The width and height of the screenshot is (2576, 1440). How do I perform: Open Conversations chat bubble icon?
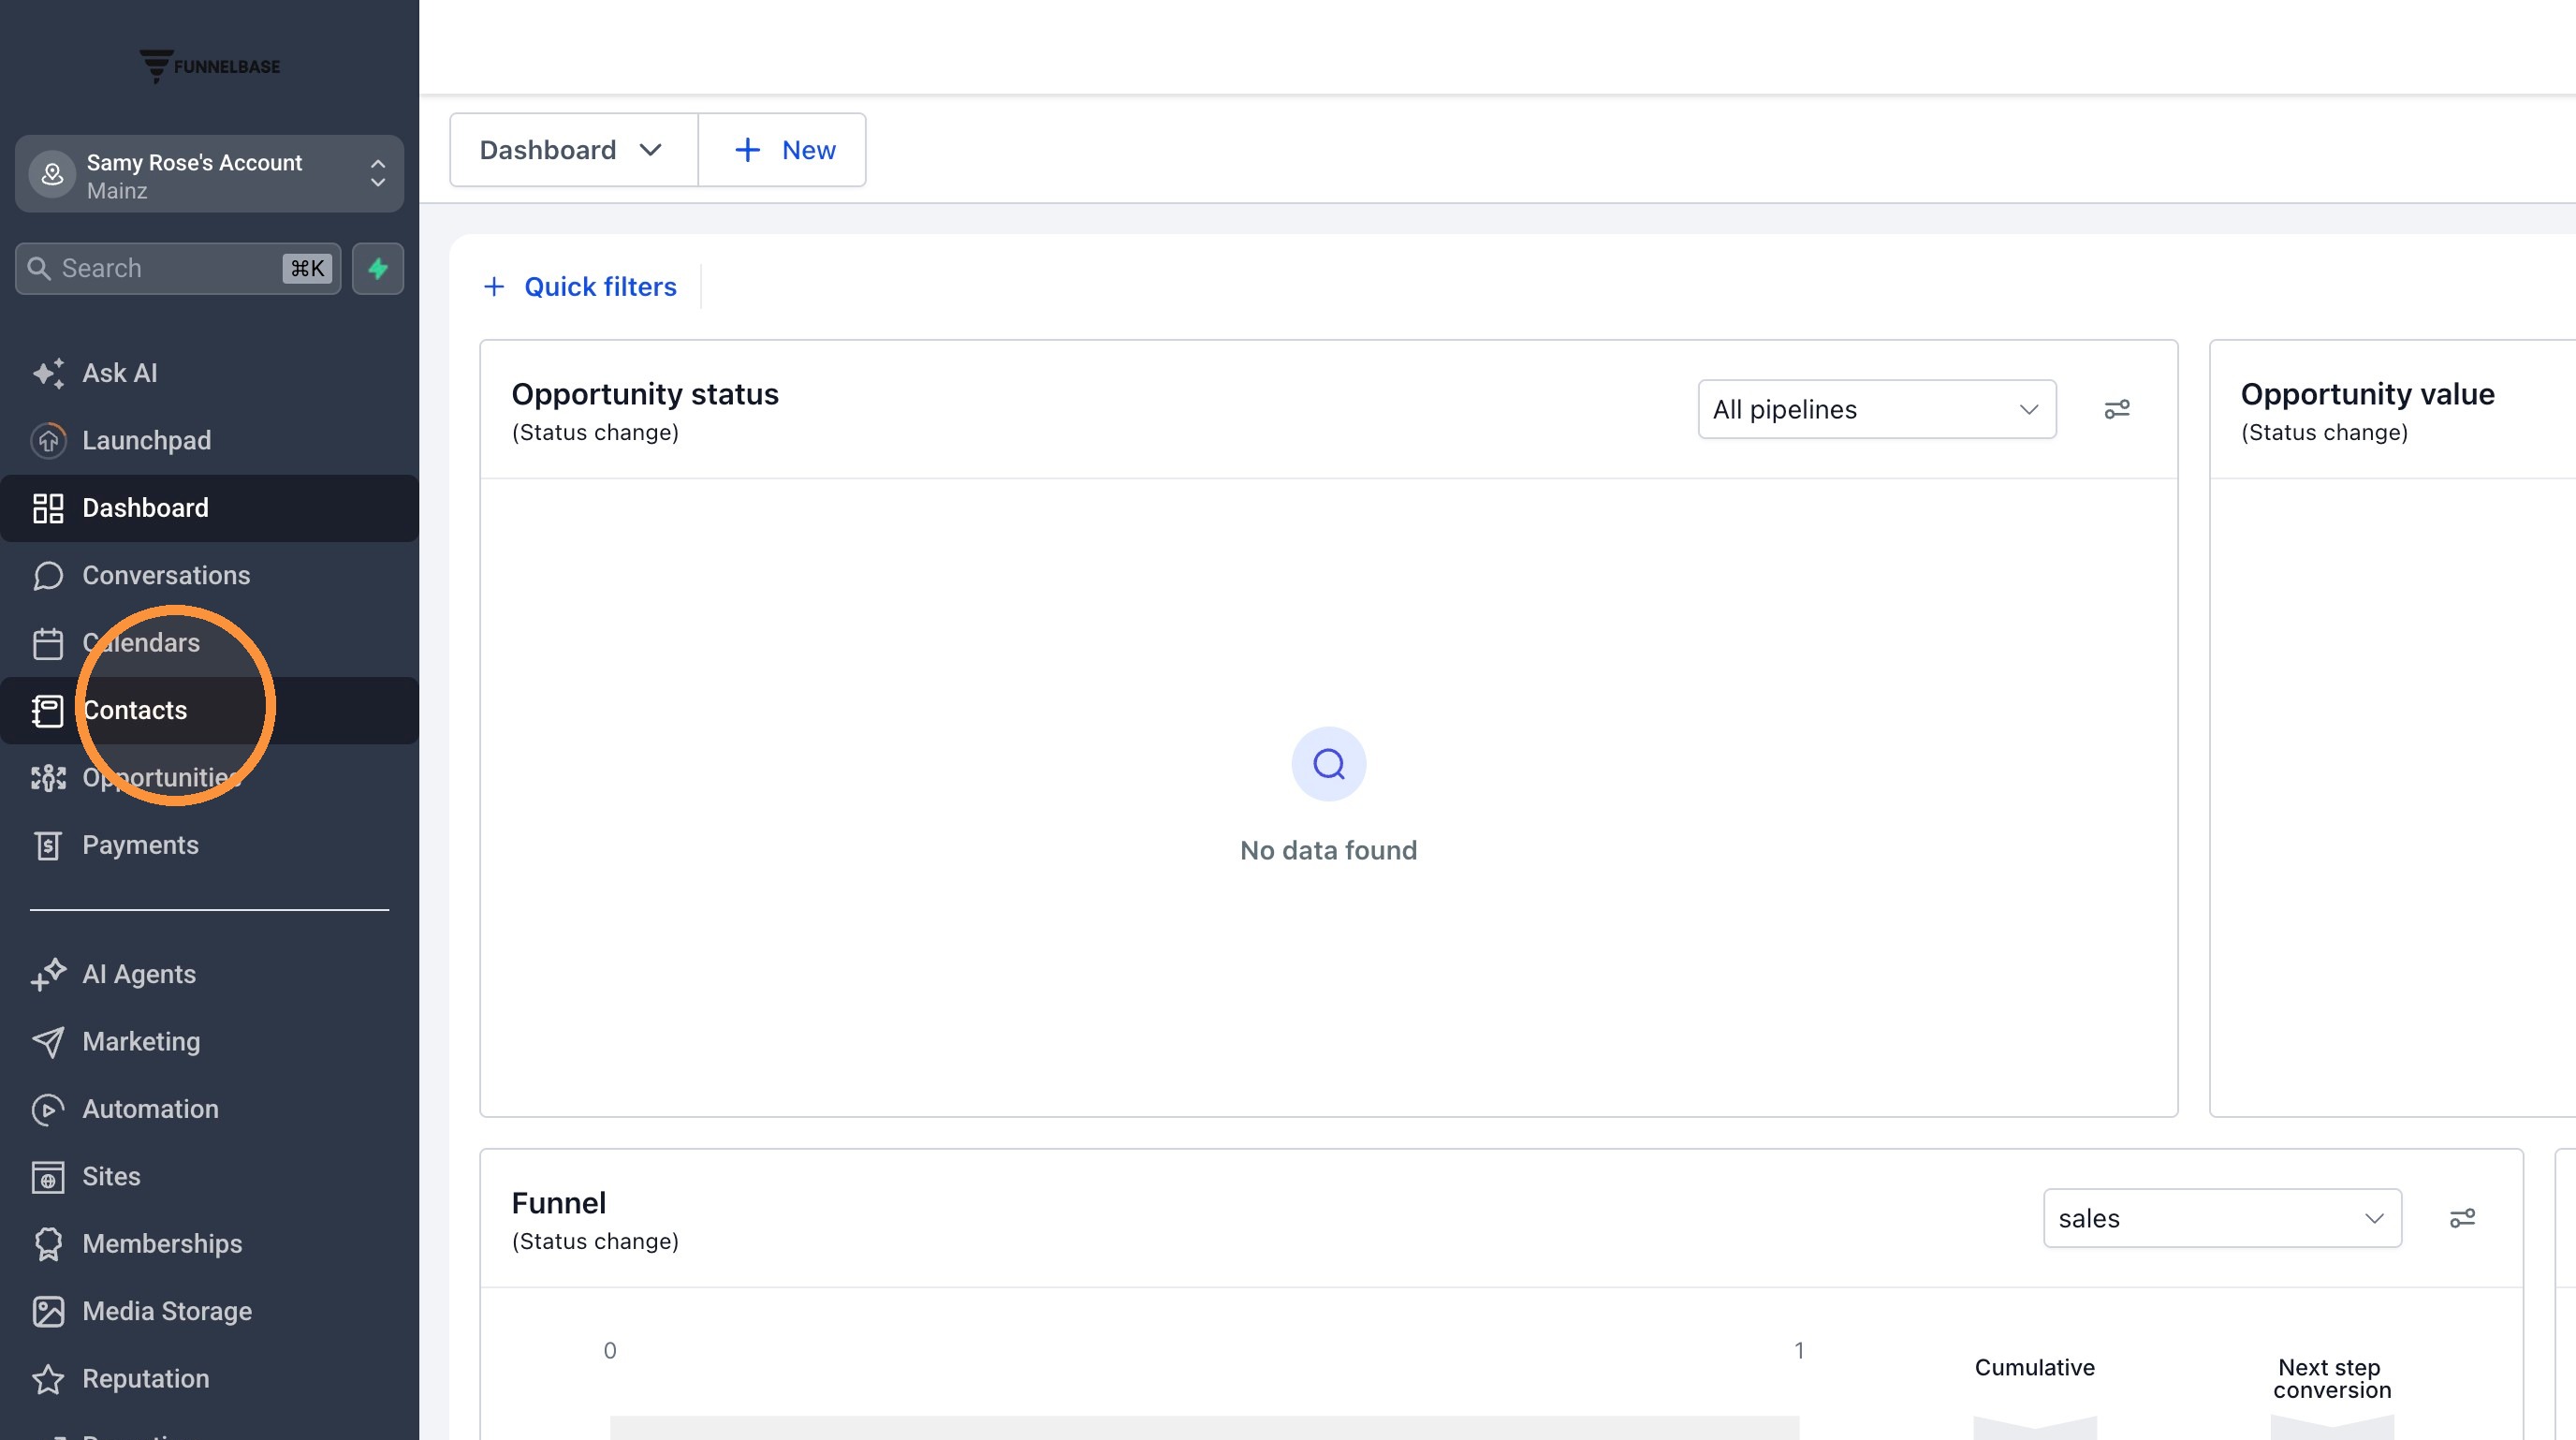[48, 575]
